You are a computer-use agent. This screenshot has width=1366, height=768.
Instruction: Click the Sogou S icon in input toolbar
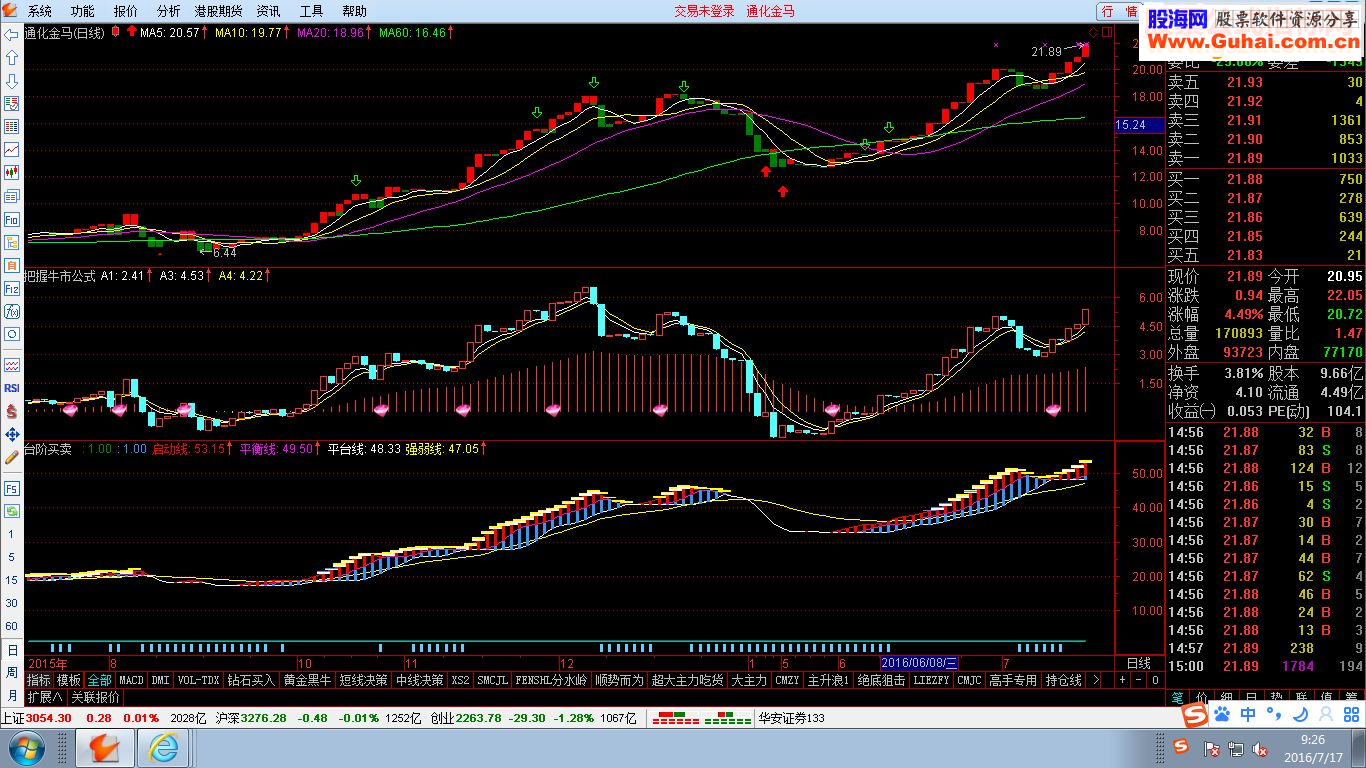coord(1194,714)
